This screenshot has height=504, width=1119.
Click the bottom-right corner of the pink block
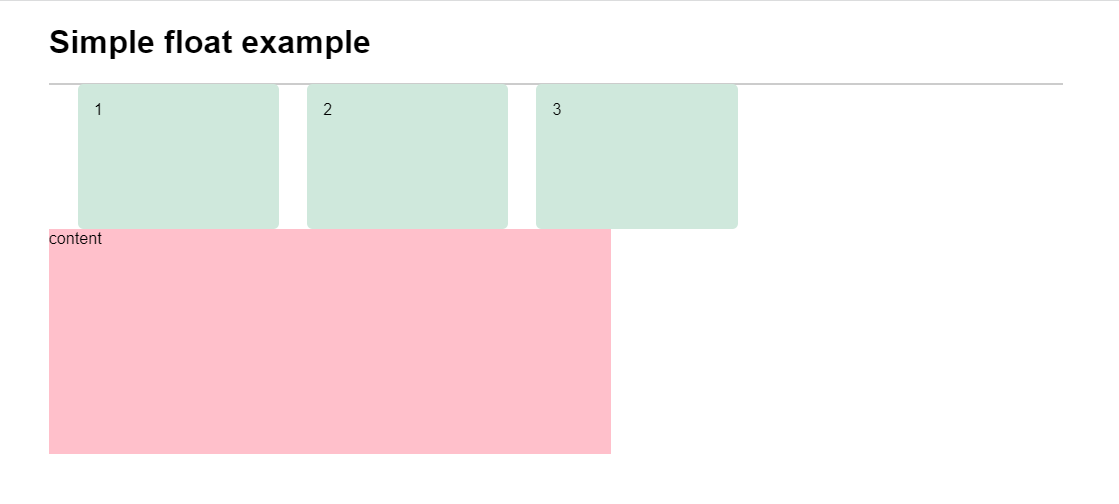tap(609, 452)
